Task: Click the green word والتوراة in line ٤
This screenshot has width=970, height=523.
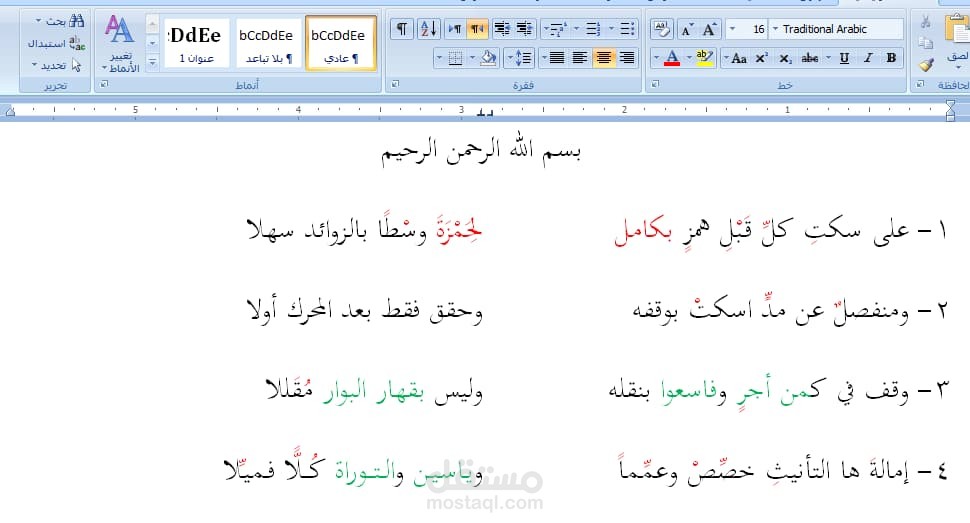Action: click(369, 471)
